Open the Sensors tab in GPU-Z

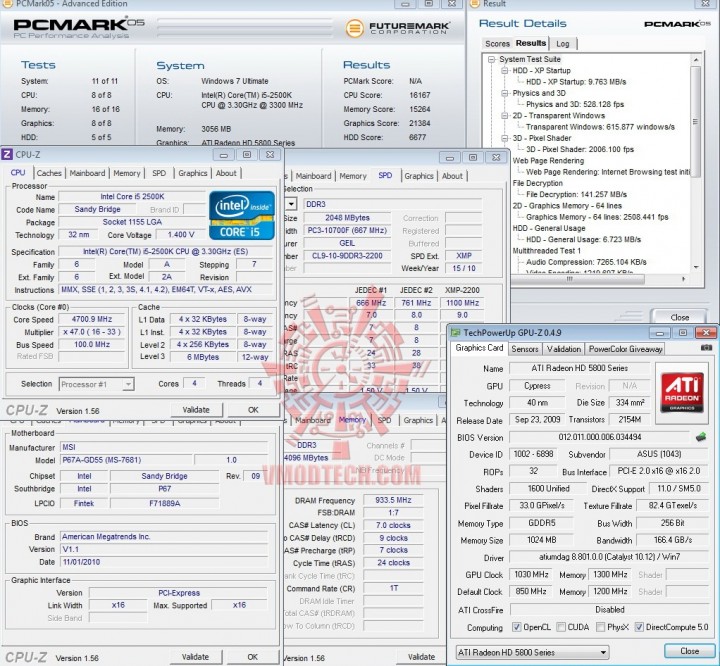tap(524, 349)
